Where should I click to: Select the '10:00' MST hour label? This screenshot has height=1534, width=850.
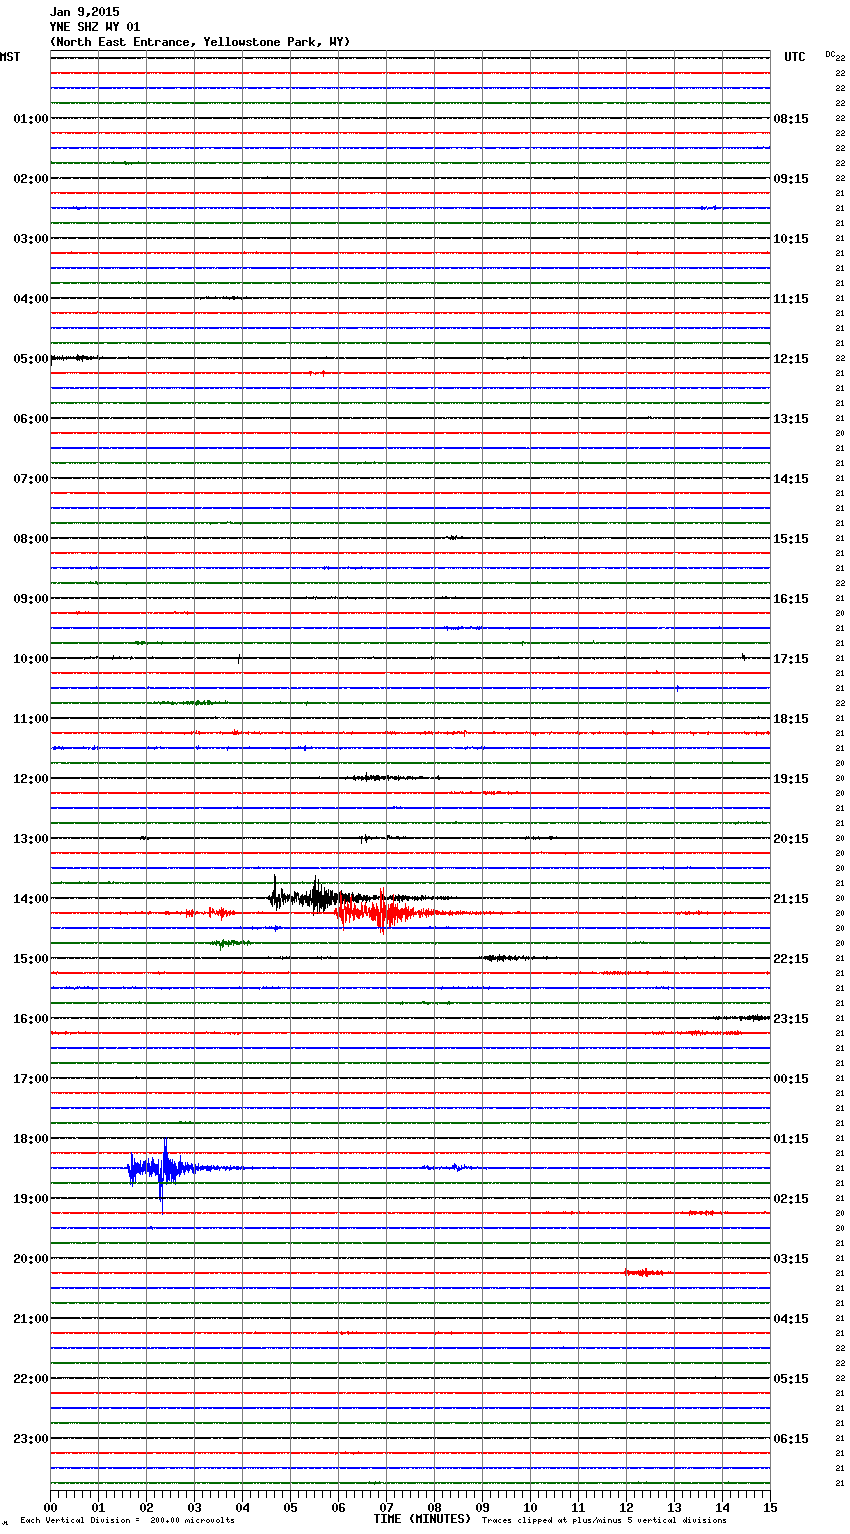(31, 659)
